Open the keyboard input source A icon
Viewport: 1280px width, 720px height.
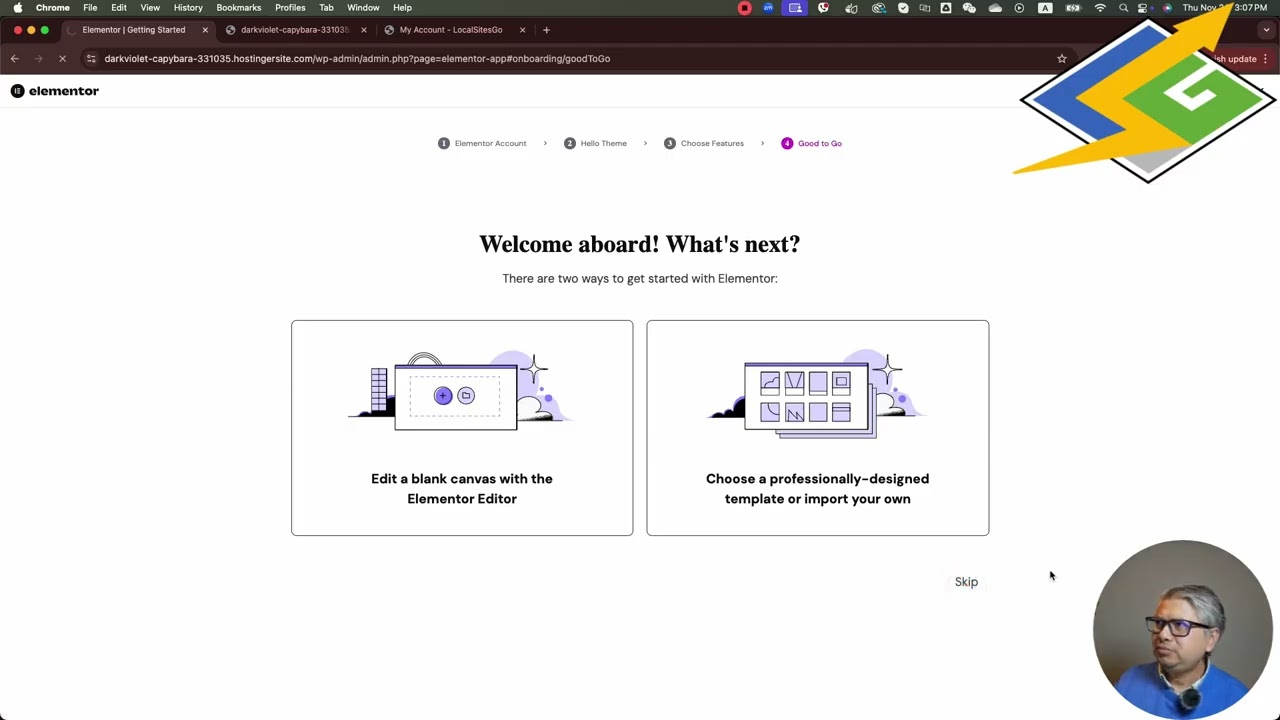pos(1045,7)
